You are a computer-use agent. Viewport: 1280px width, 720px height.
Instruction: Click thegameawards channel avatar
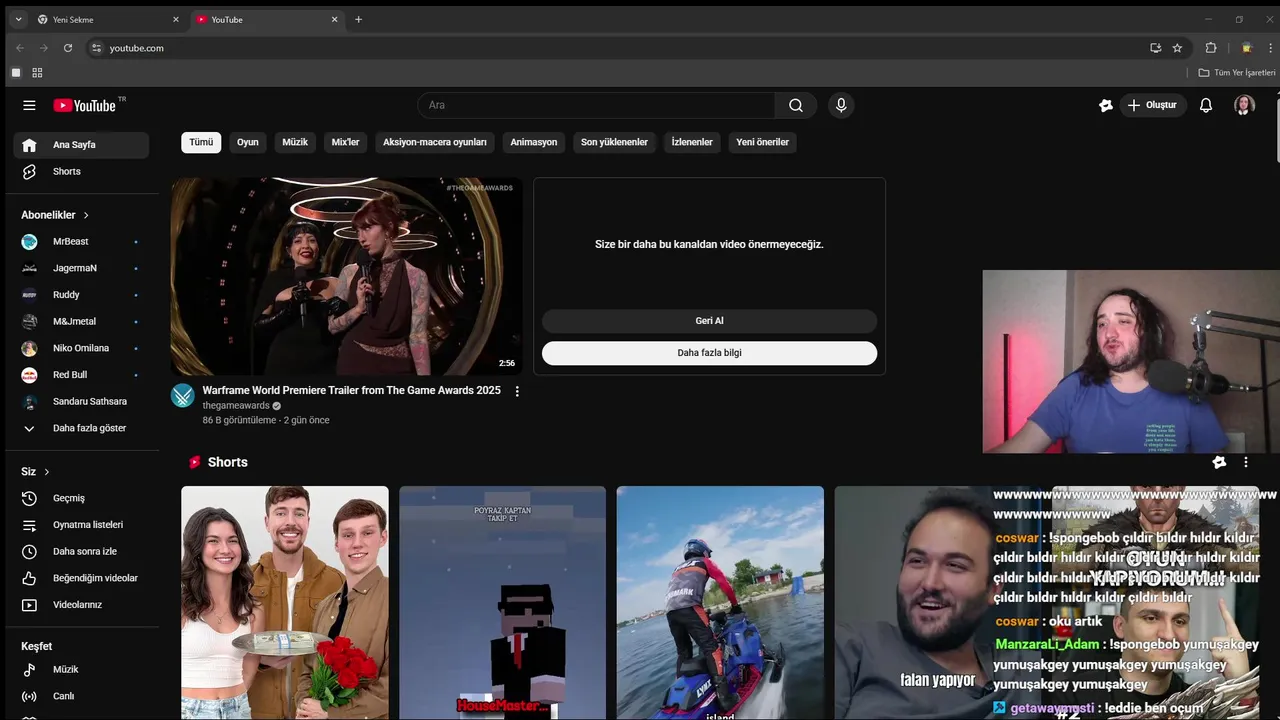183,395
